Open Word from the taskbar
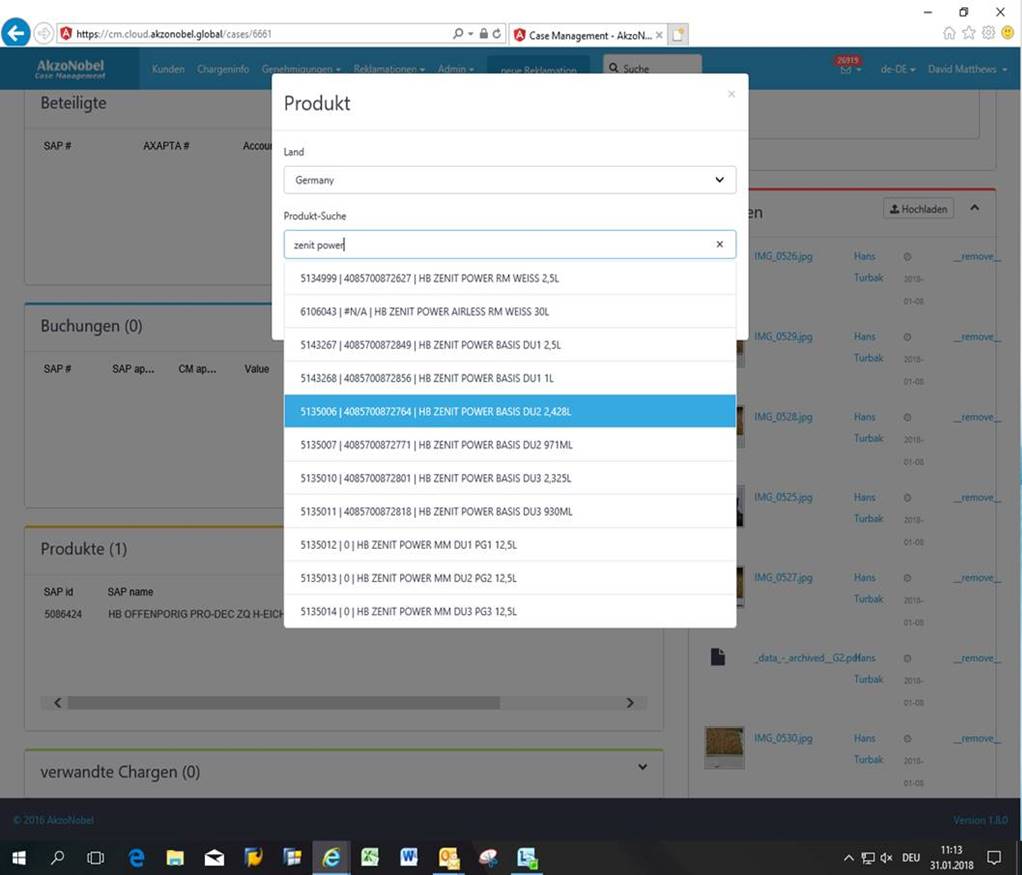 (409, 857)
